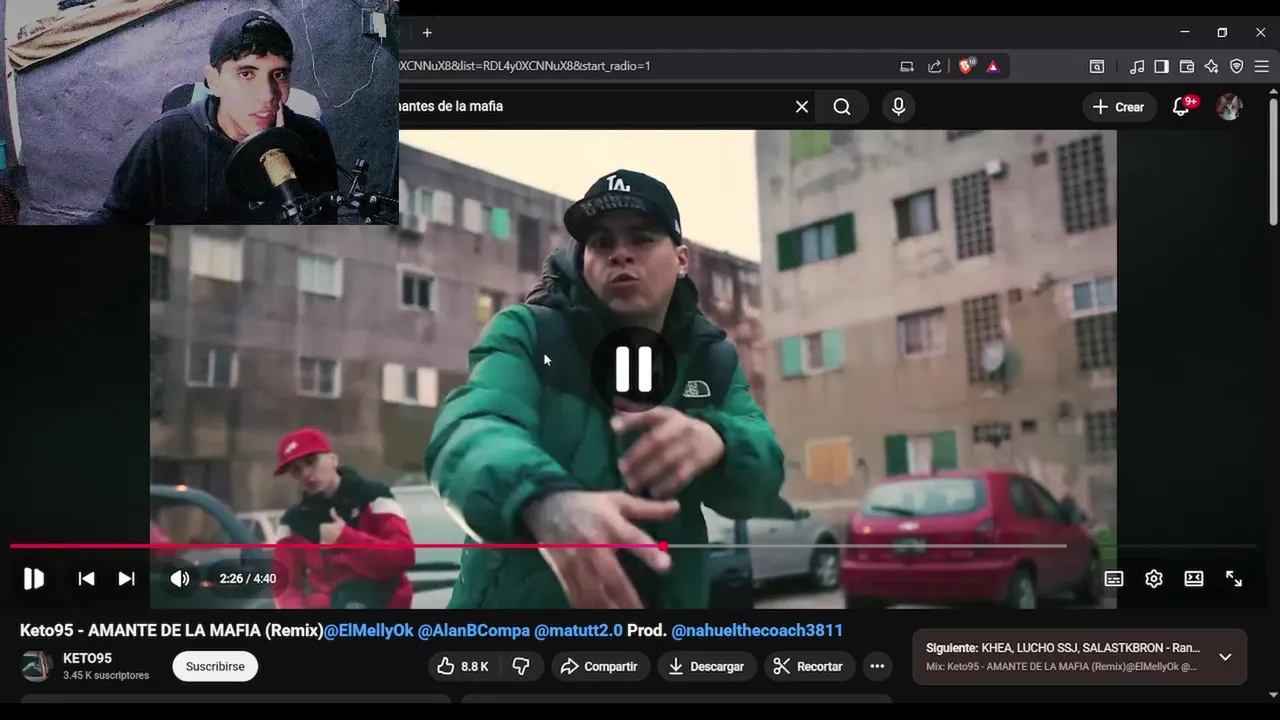The image size is (1280, 720).
Task: Open the @AlanBCompa mention link
Action: 474,630
